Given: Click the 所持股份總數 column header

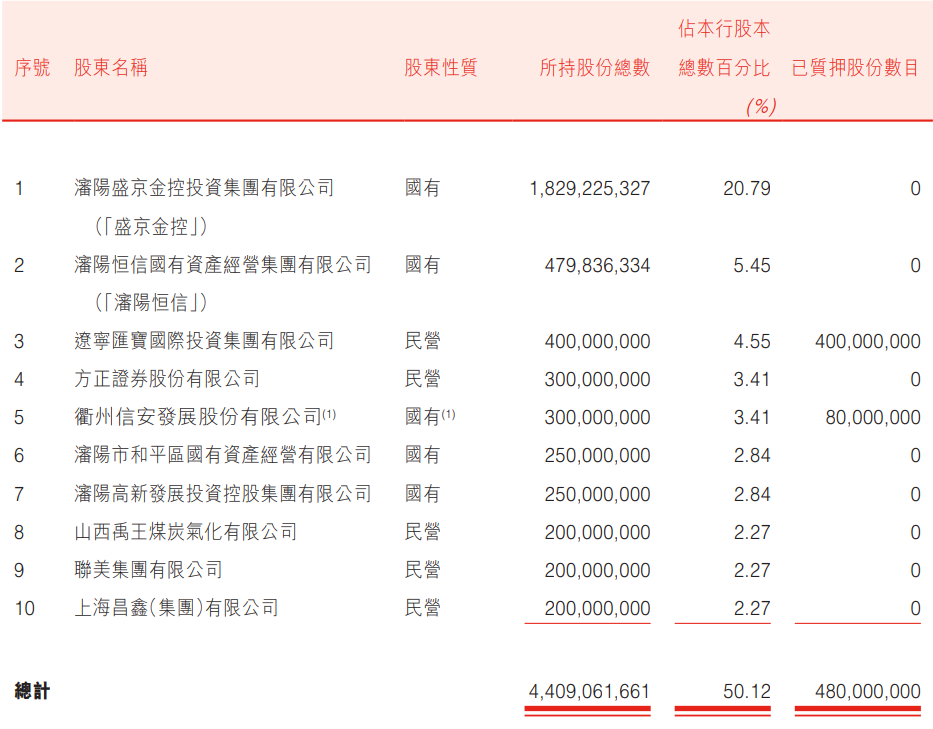Looking at the screenshot, I should pos(594,68).
